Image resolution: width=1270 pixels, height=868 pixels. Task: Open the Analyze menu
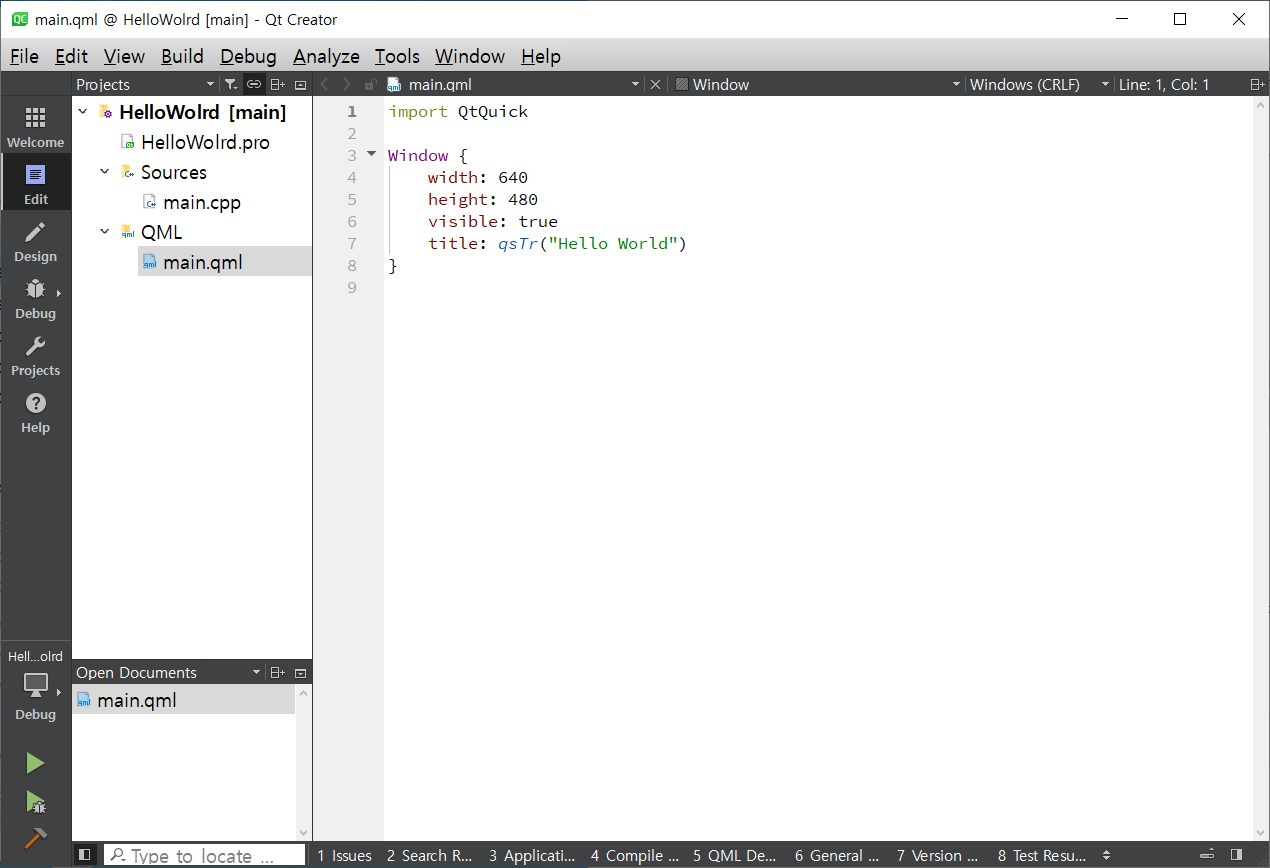tap(326, 56)
